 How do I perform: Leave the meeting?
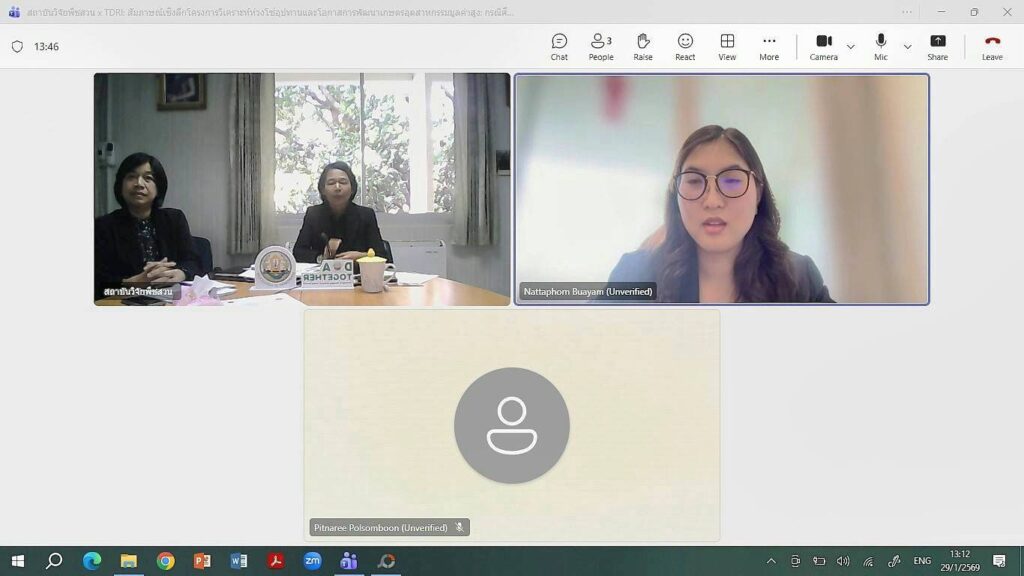992,46
